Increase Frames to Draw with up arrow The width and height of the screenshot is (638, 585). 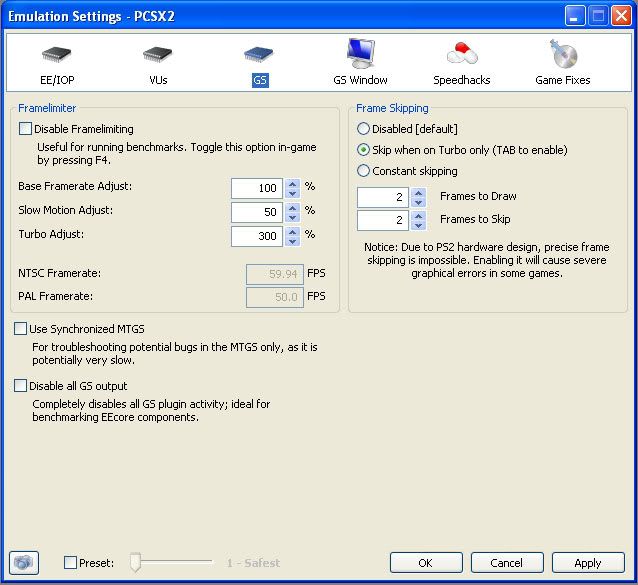click(x=418, y=192)
